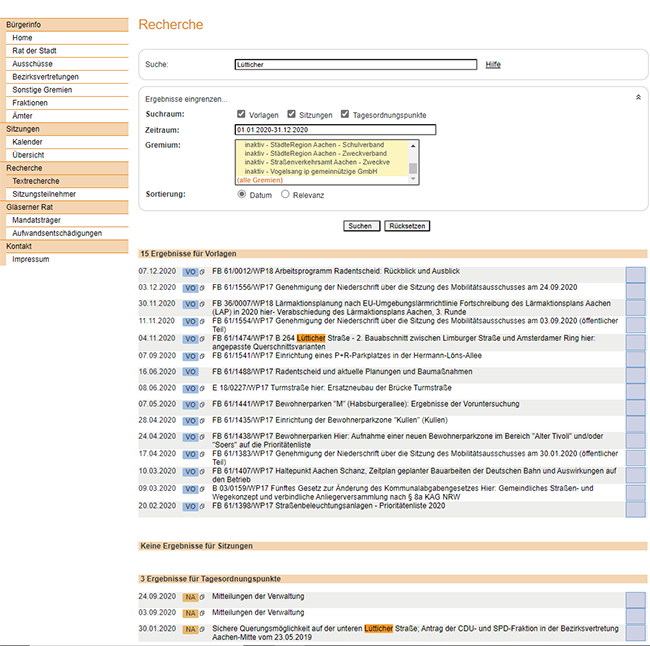Click the Zeitraum date range field
Viewport: 650px width, 646px height.
click(336, 130)
